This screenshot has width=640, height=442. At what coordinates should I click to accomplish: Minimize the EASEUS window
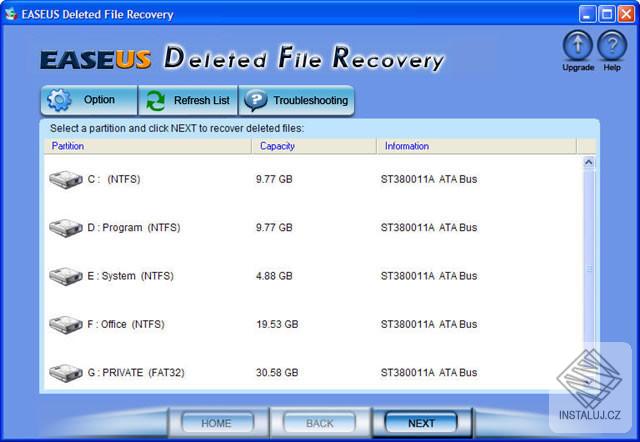pos(587,14)
